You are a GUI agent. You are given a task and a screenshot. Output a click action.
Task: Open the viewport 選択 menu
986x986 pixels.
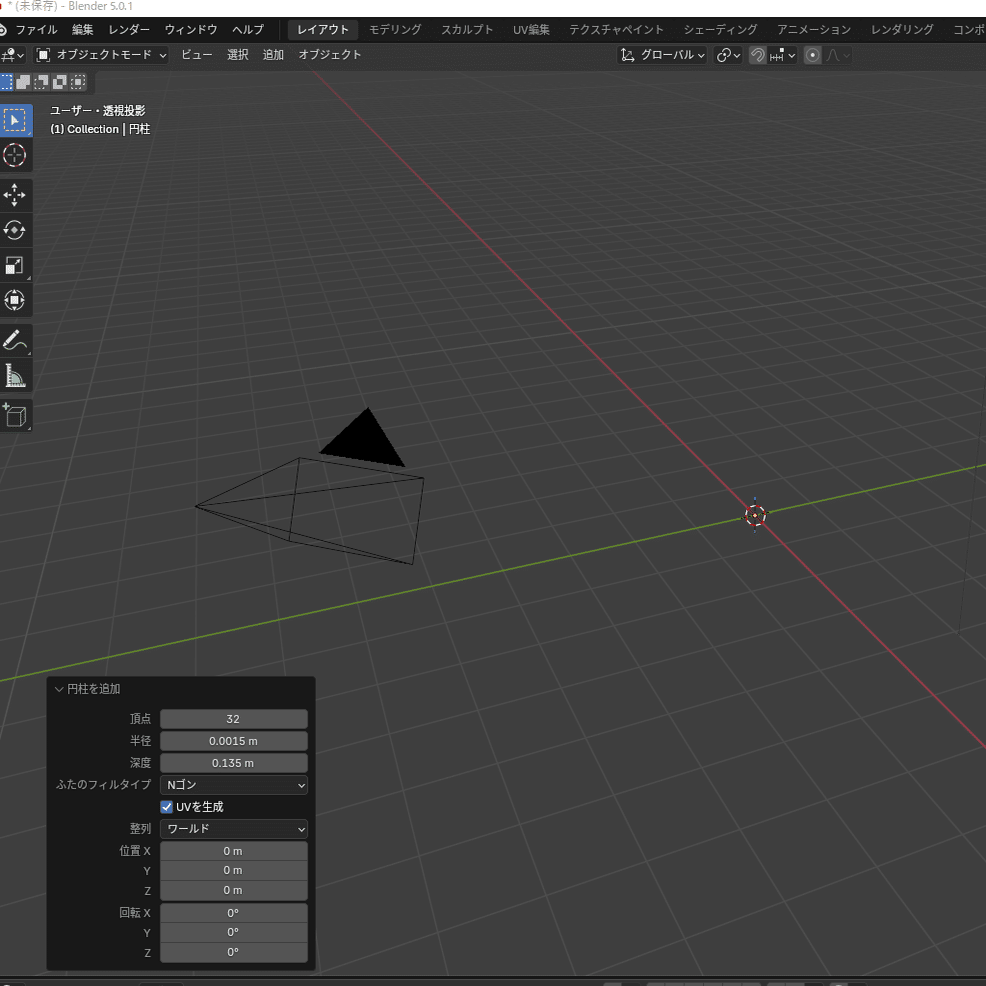(238, 55)
